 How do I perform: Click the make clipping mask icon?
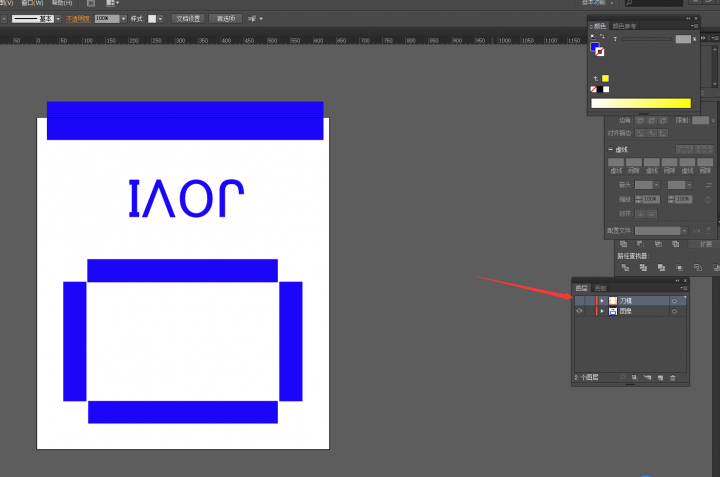(634, 378)
